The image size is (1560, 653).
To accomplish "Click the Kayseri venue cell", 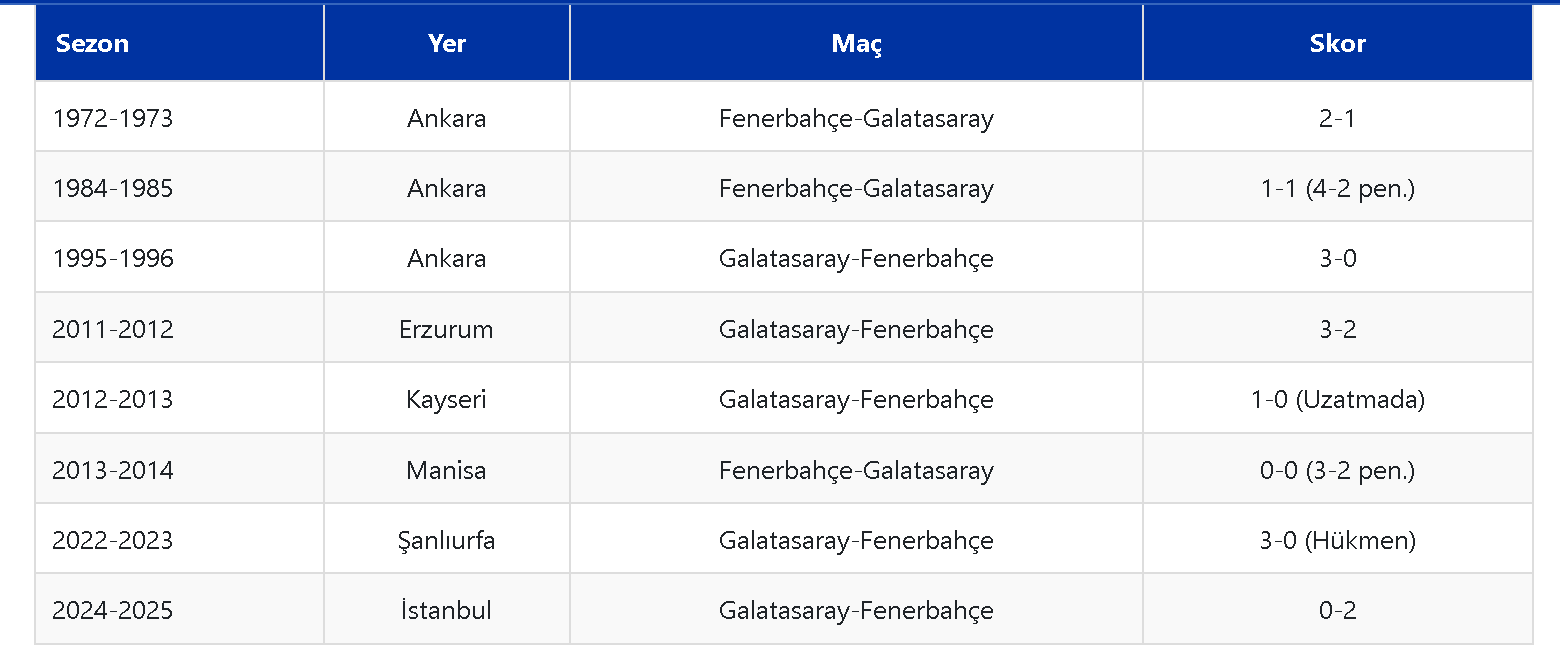I will (x=446, y=399).
